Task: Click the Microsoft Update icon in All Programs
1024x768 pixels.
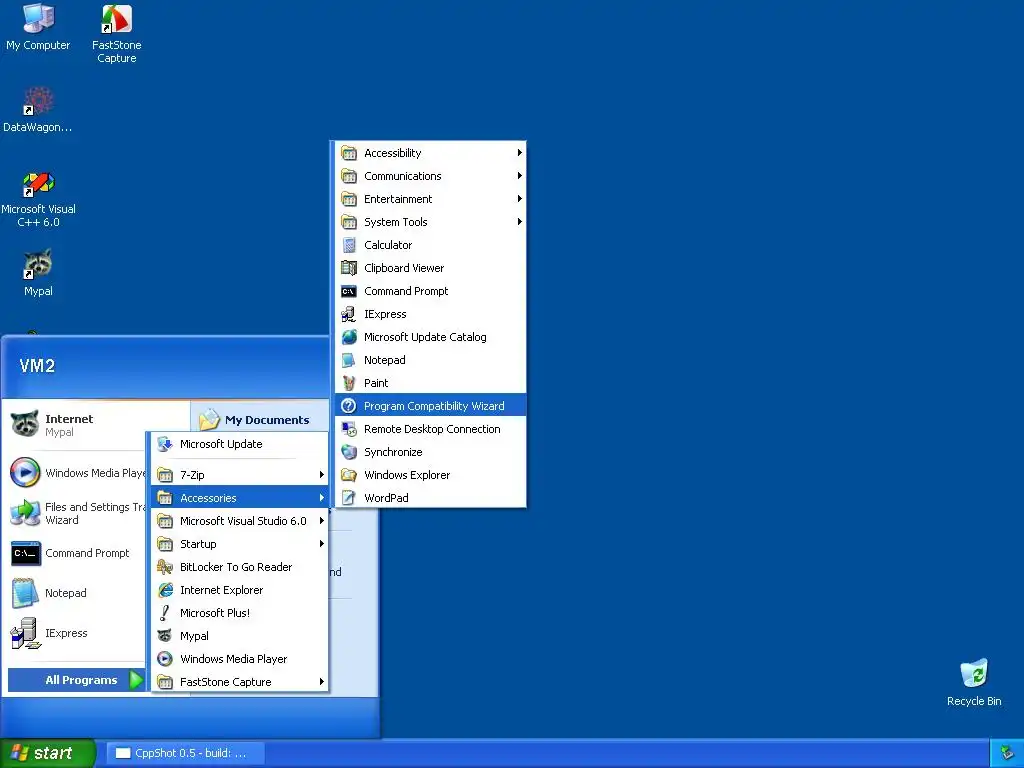Action: point(165,444)
